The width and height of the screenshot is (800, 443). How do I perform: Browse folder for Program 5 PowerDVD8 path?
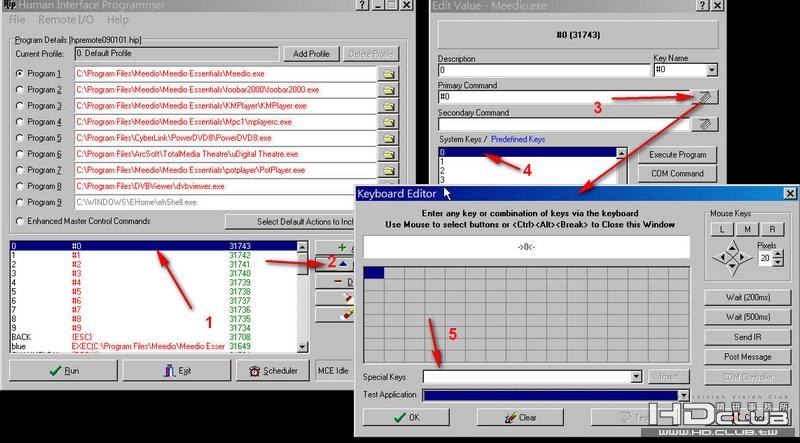coord(389,138)
